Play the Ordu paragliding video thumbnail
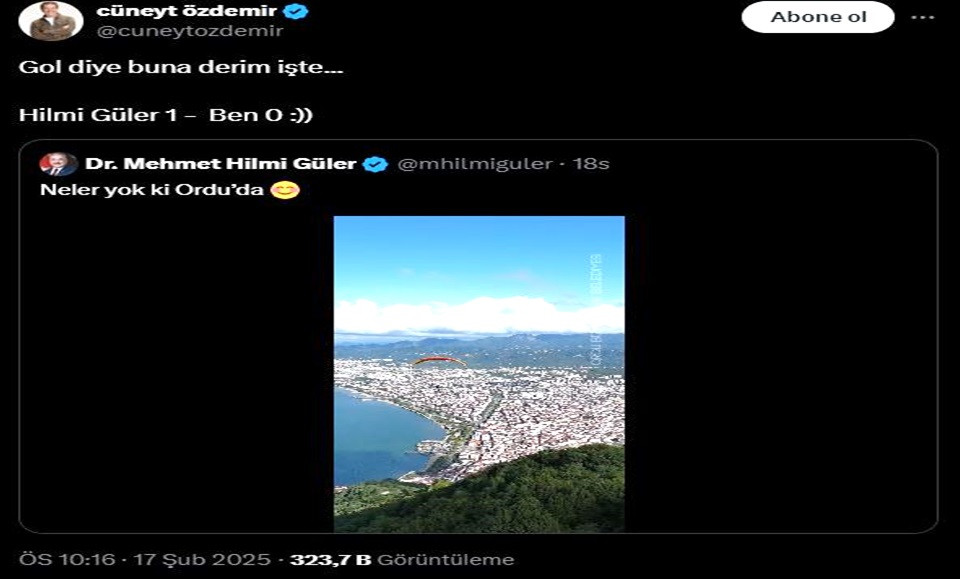 pyautogui.click(x=479, y=374)
